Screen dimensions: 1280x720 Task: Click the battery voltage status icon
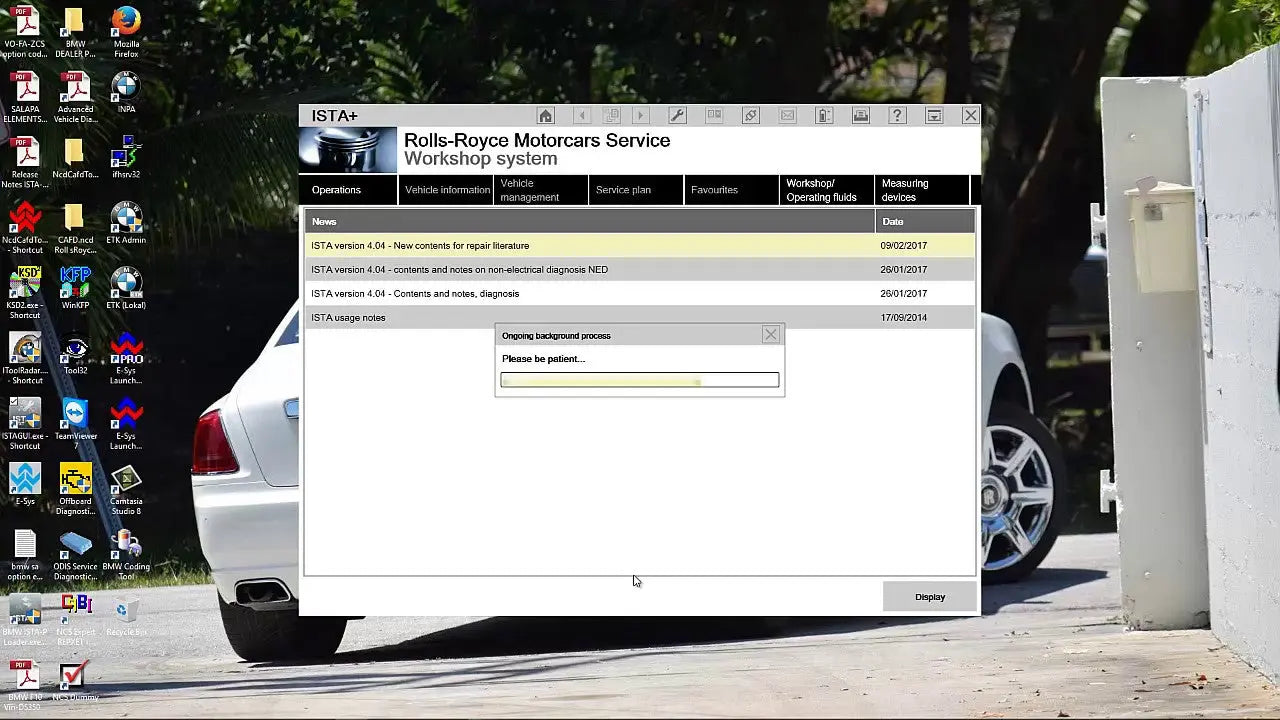pyautogui.click(x=824, y=115)
